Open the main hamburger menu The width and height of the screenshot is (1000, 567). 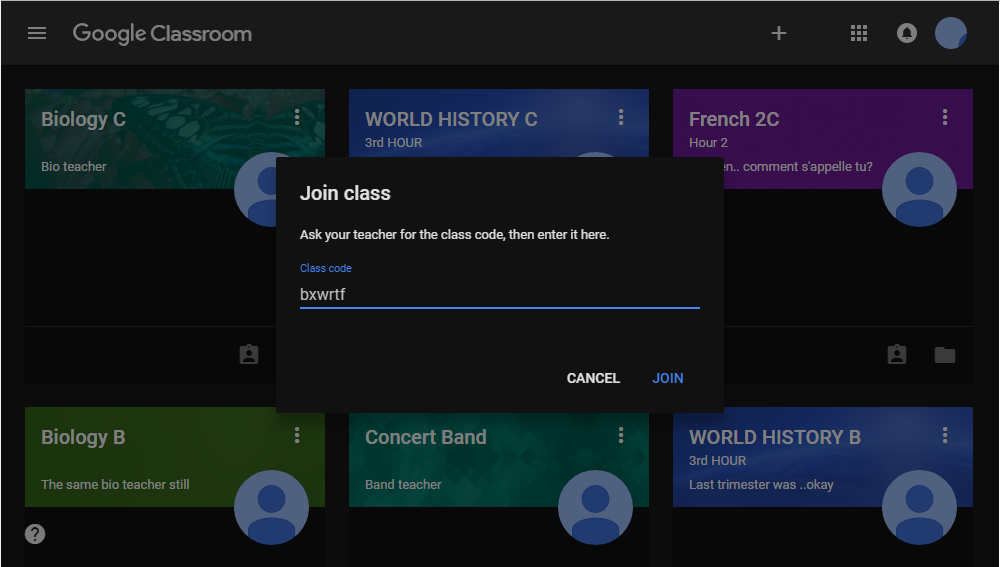coord(37,33)
